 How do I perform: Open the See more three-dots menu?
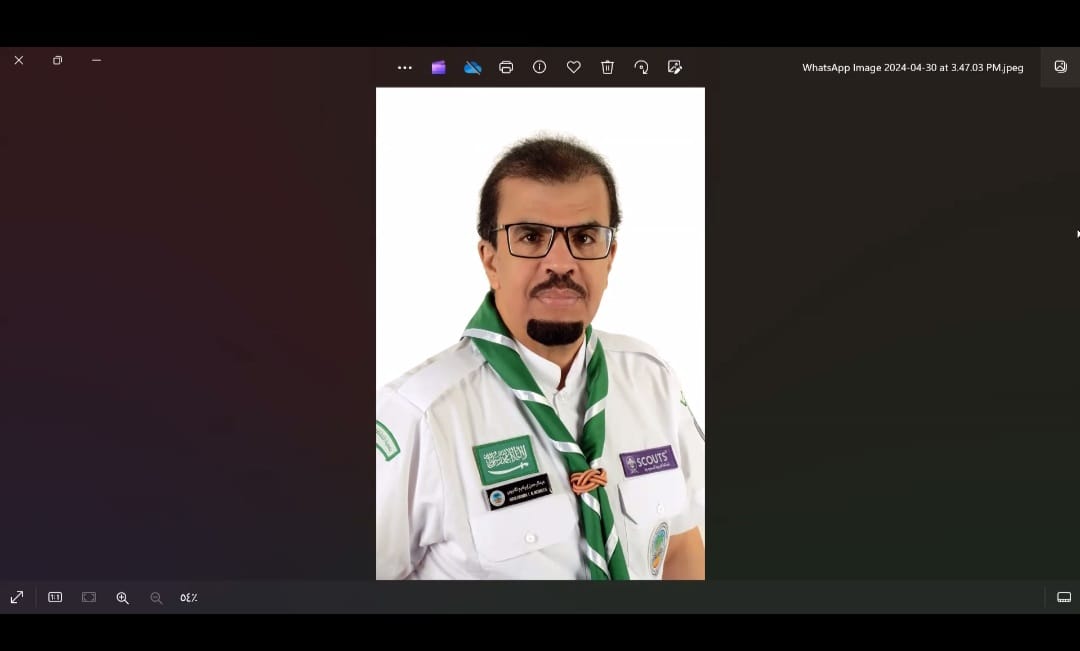point(405,68)
